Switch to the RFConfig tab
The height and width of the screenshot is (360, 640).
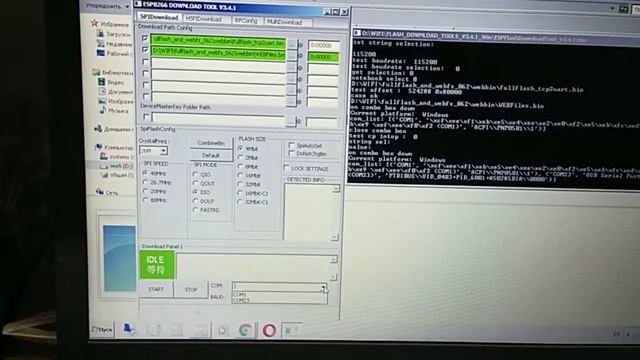(x=246, y=20)
